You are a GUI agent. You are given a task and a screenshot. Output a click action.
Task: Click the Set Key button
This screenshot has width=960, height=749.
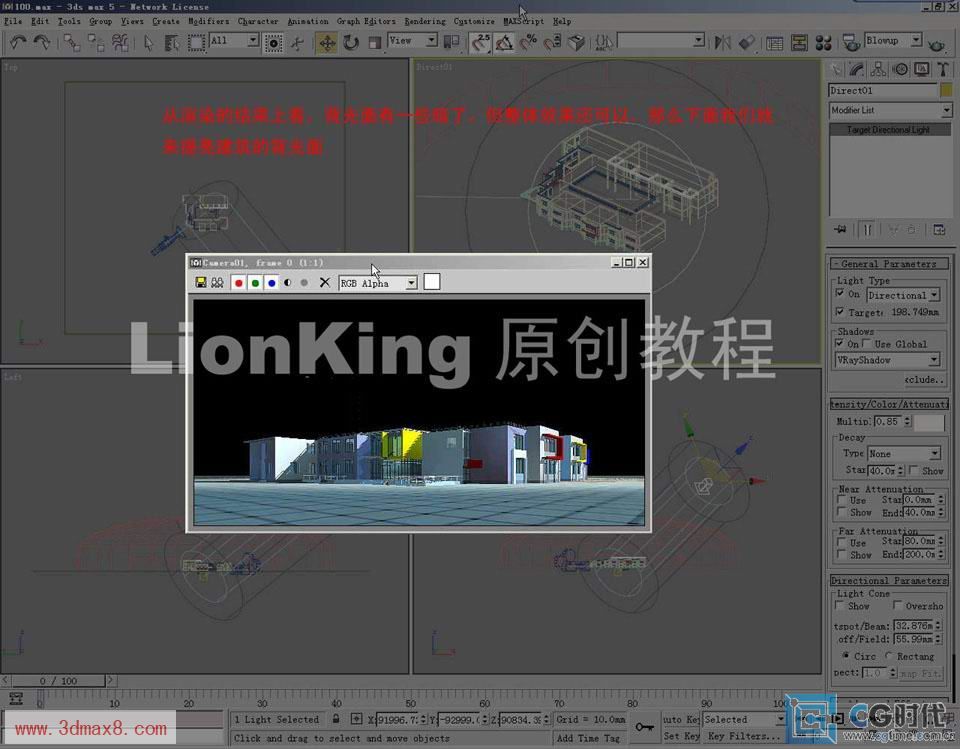(681, 736)
